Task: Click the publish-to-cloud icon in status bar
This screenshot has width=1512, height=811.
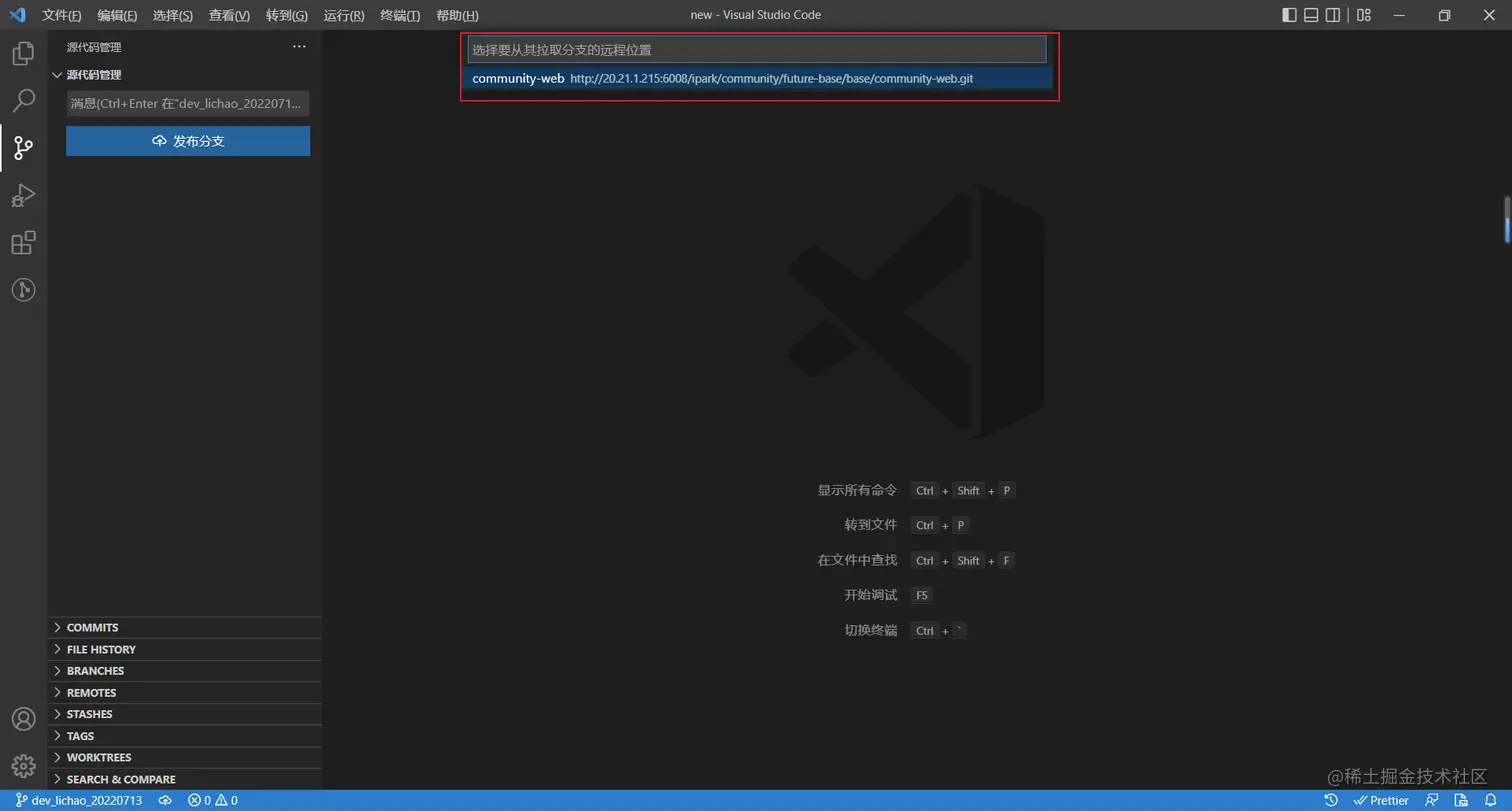Action: [x=166, y=800]
